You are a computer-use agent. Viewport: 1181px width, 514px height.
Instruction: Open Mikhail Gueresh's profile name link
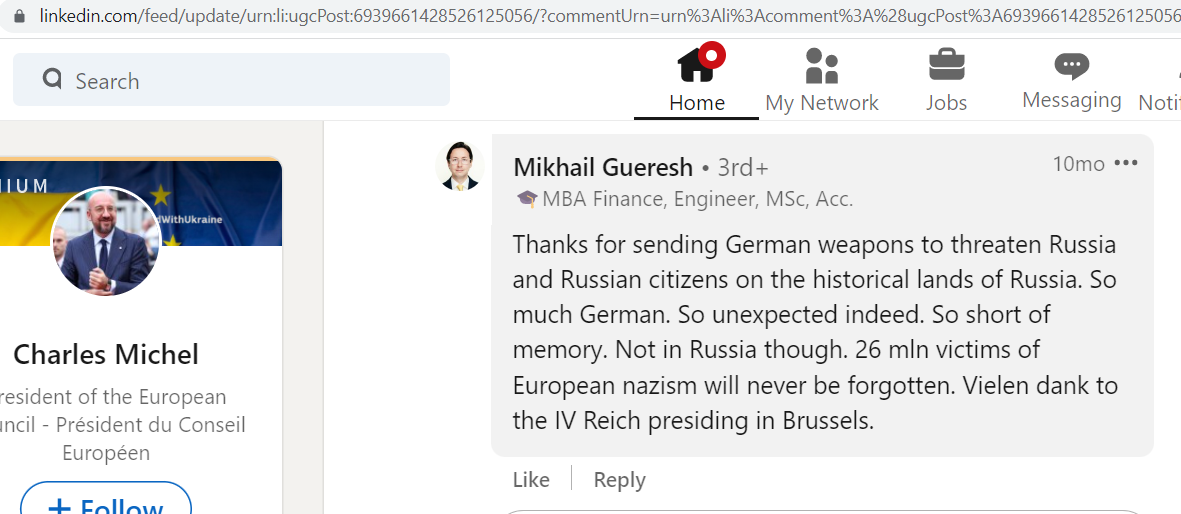point(603,167)
